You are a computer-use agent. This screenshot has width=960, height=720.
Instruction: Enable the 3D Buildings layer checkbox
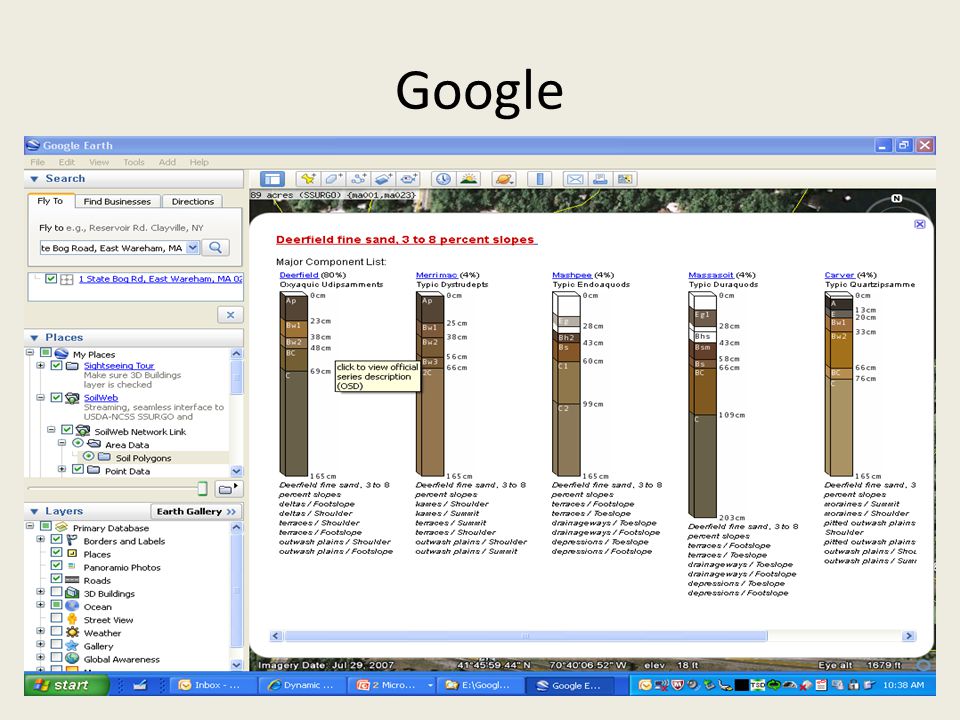click(56, 592)
